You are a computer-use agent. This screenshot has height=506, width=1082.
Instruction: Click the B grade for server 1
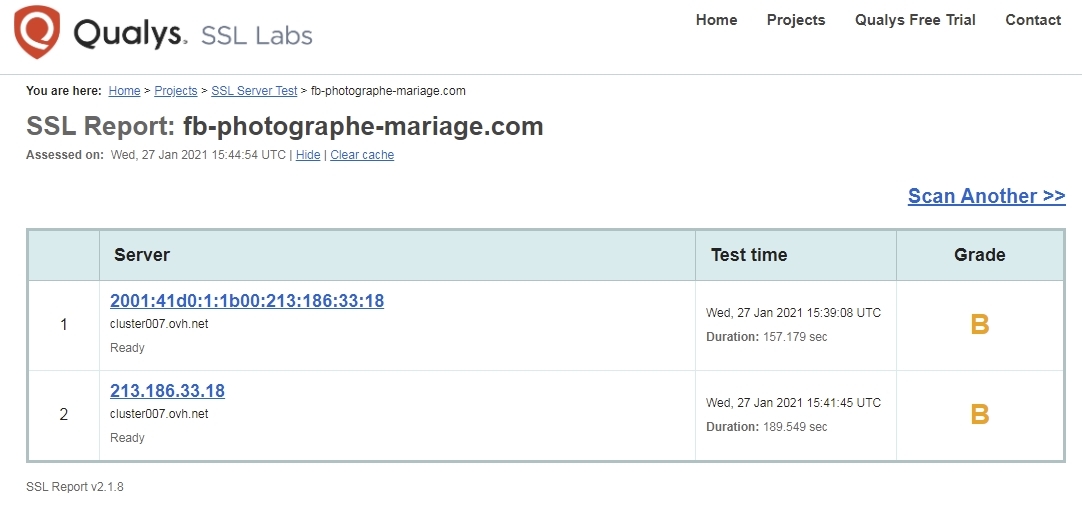point(980,324)
